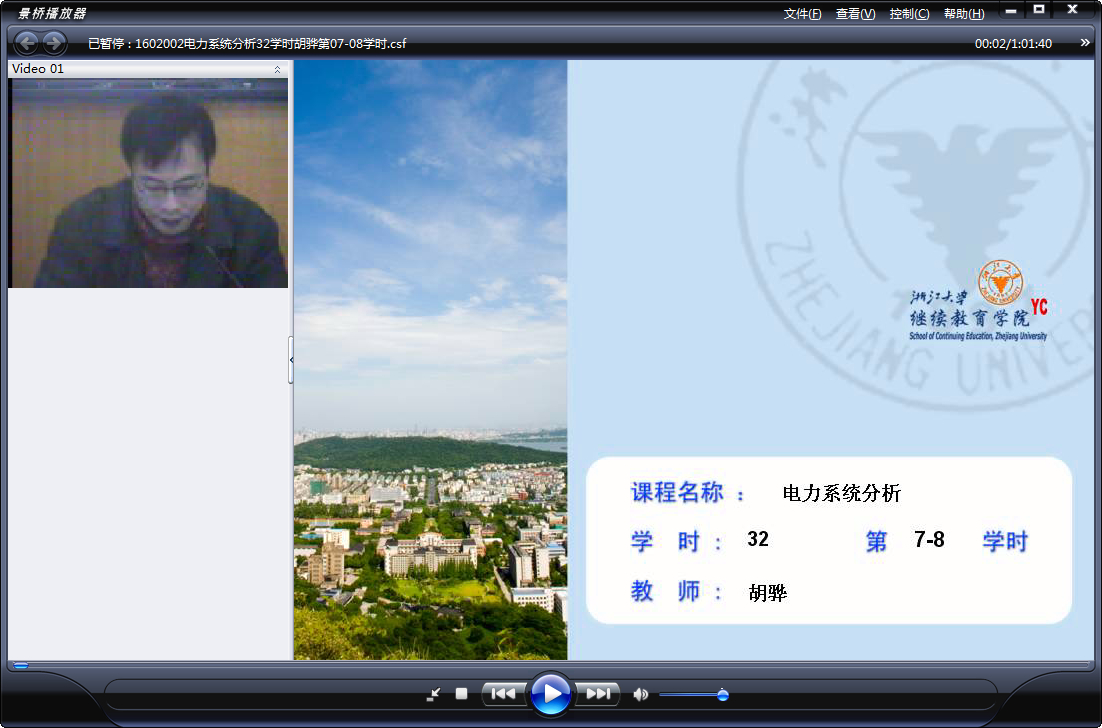This screenshot has width=1102, height=728.
Task: Click the Video 01 panel header
Action: tap(148, 69)
